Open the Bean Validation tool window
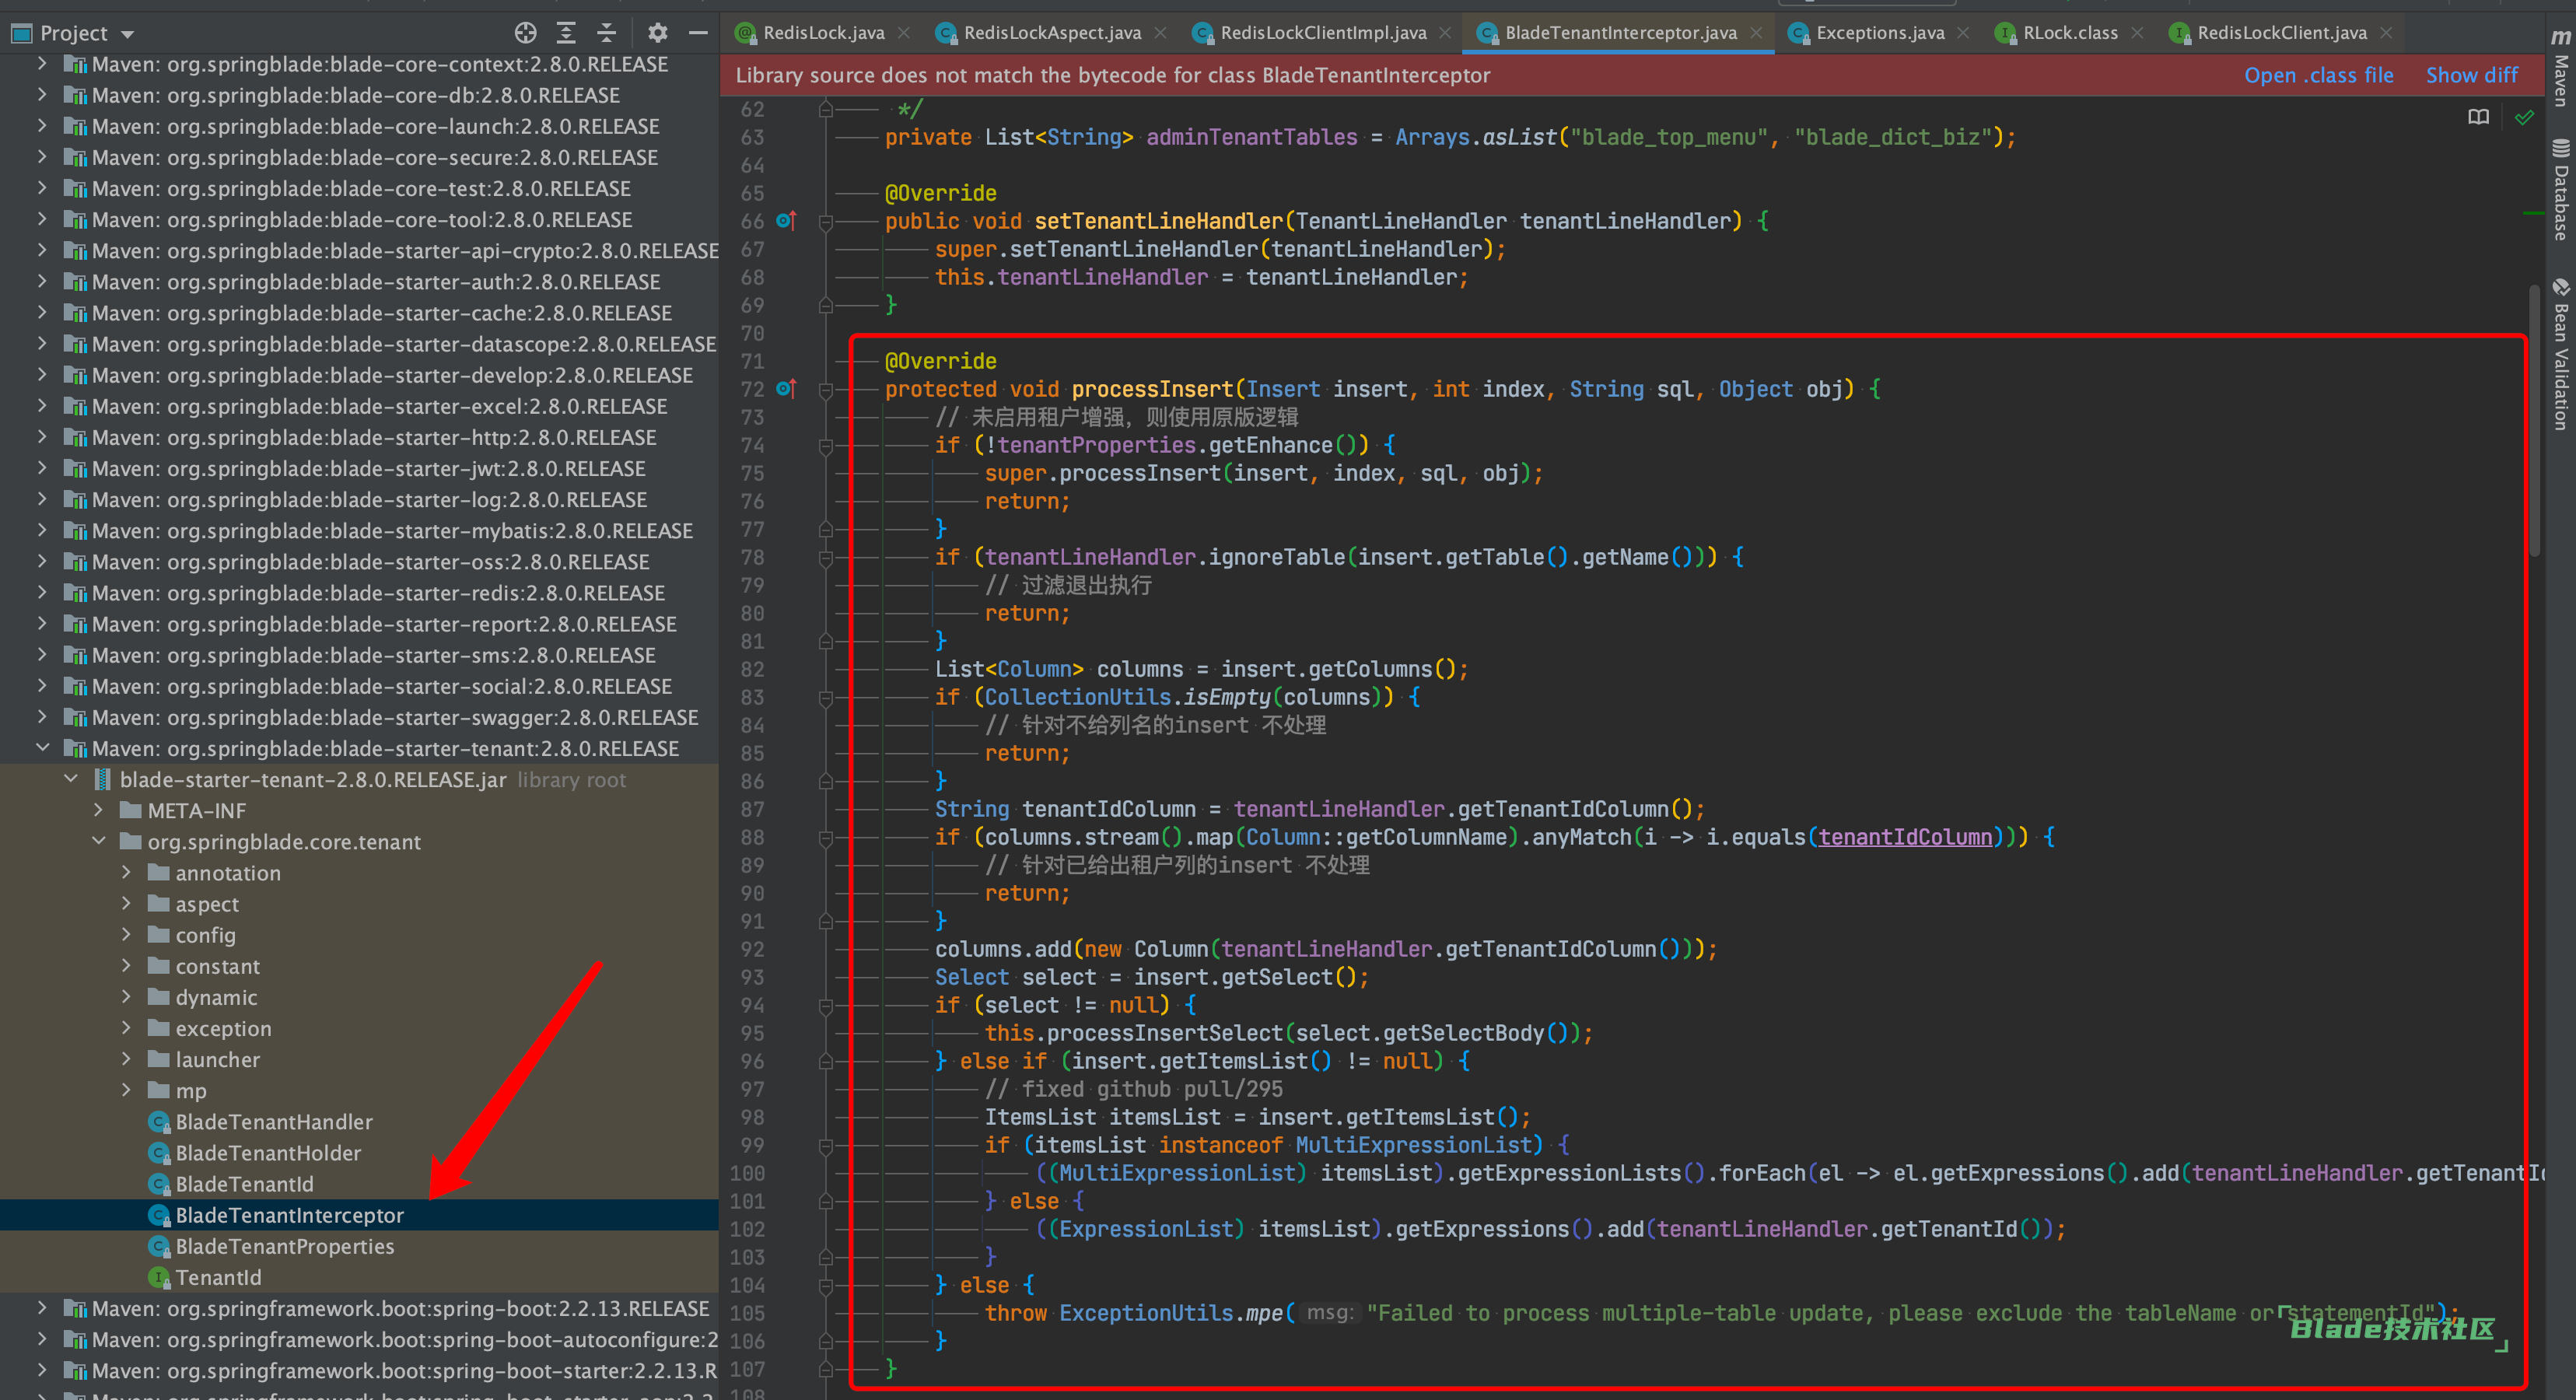This screenshot has height=1400, width=2576. click(2561, 354)
